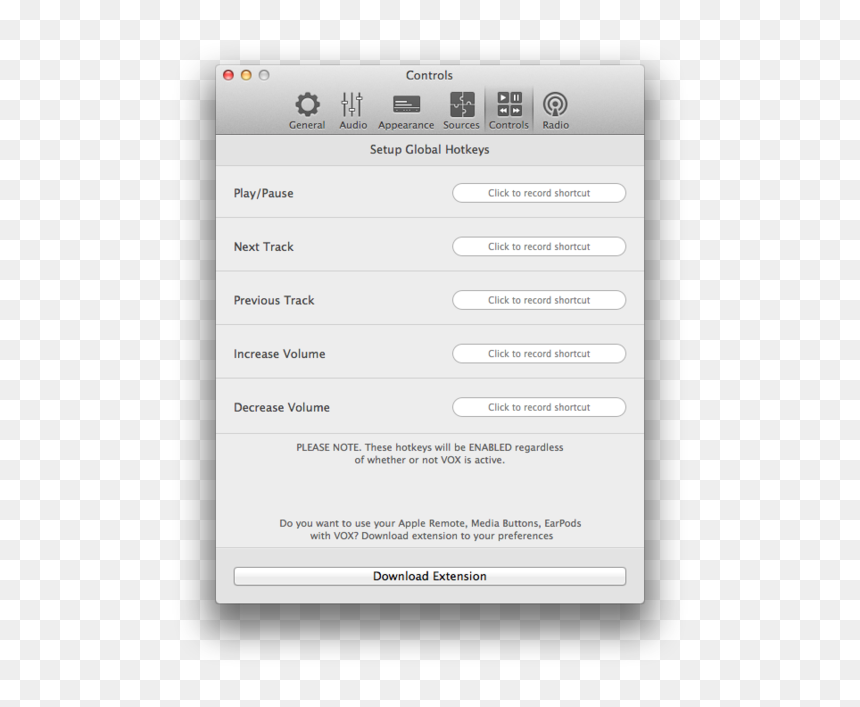This screenshot has width=860, height=707.
Task: Record shortcut for Increase Volume
Action: pyautogui.click(x=539, y=354)
